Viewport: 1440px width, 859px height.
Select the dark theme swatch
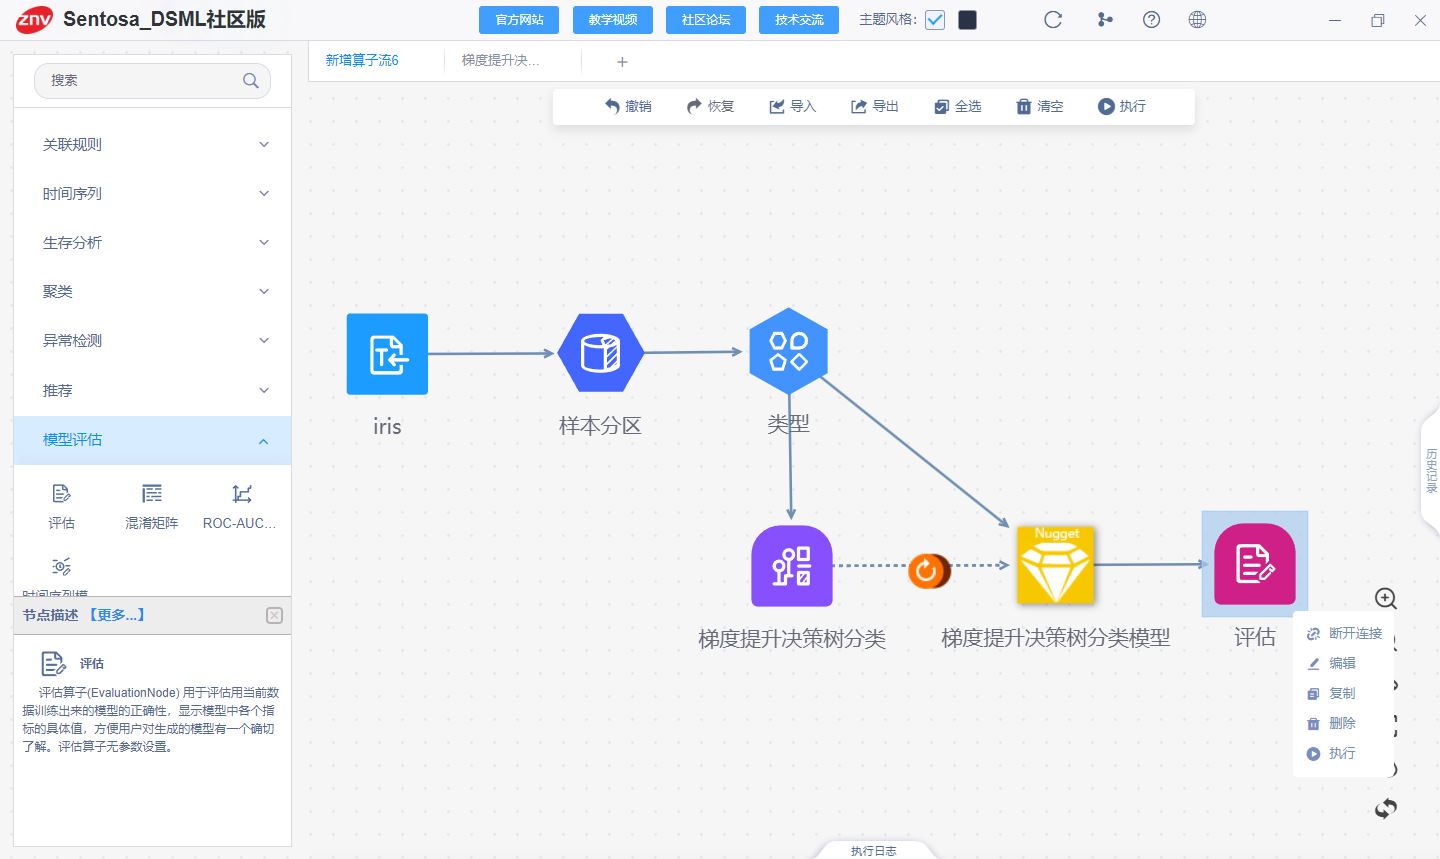pyautogui.click(x=967, y=20)
